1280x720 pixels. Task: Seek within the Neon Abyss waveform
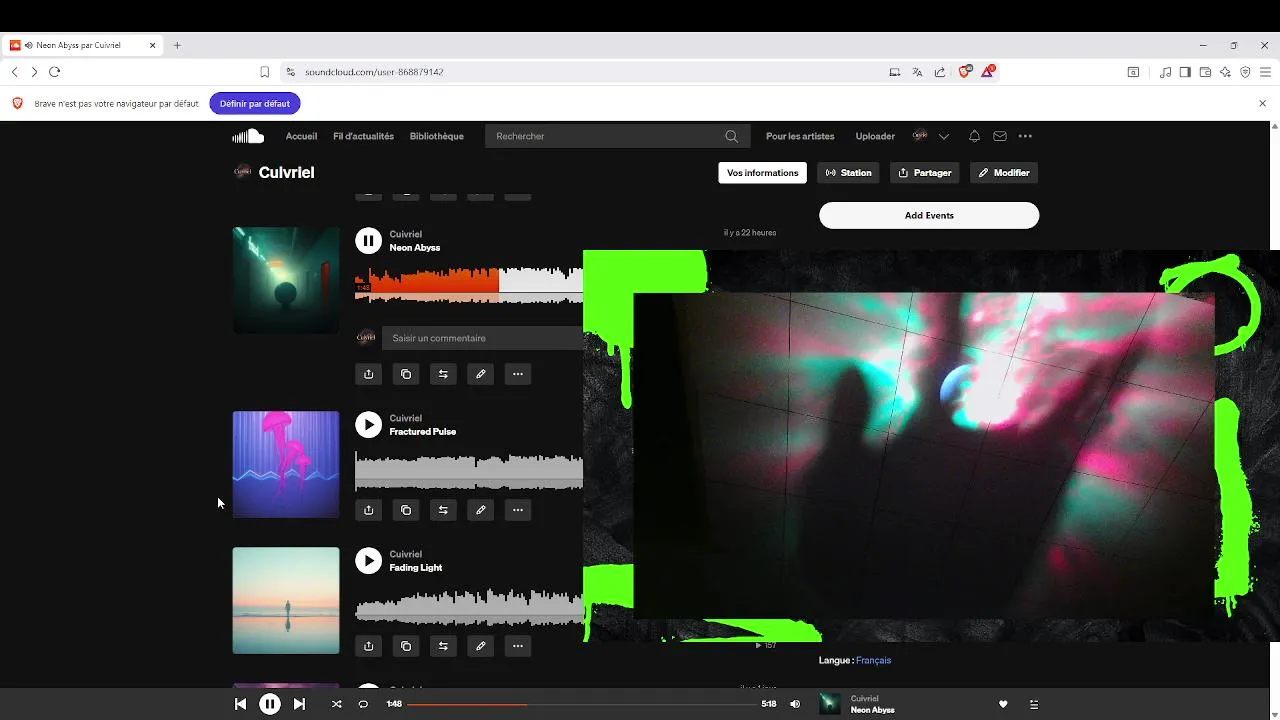coord(469,283)
